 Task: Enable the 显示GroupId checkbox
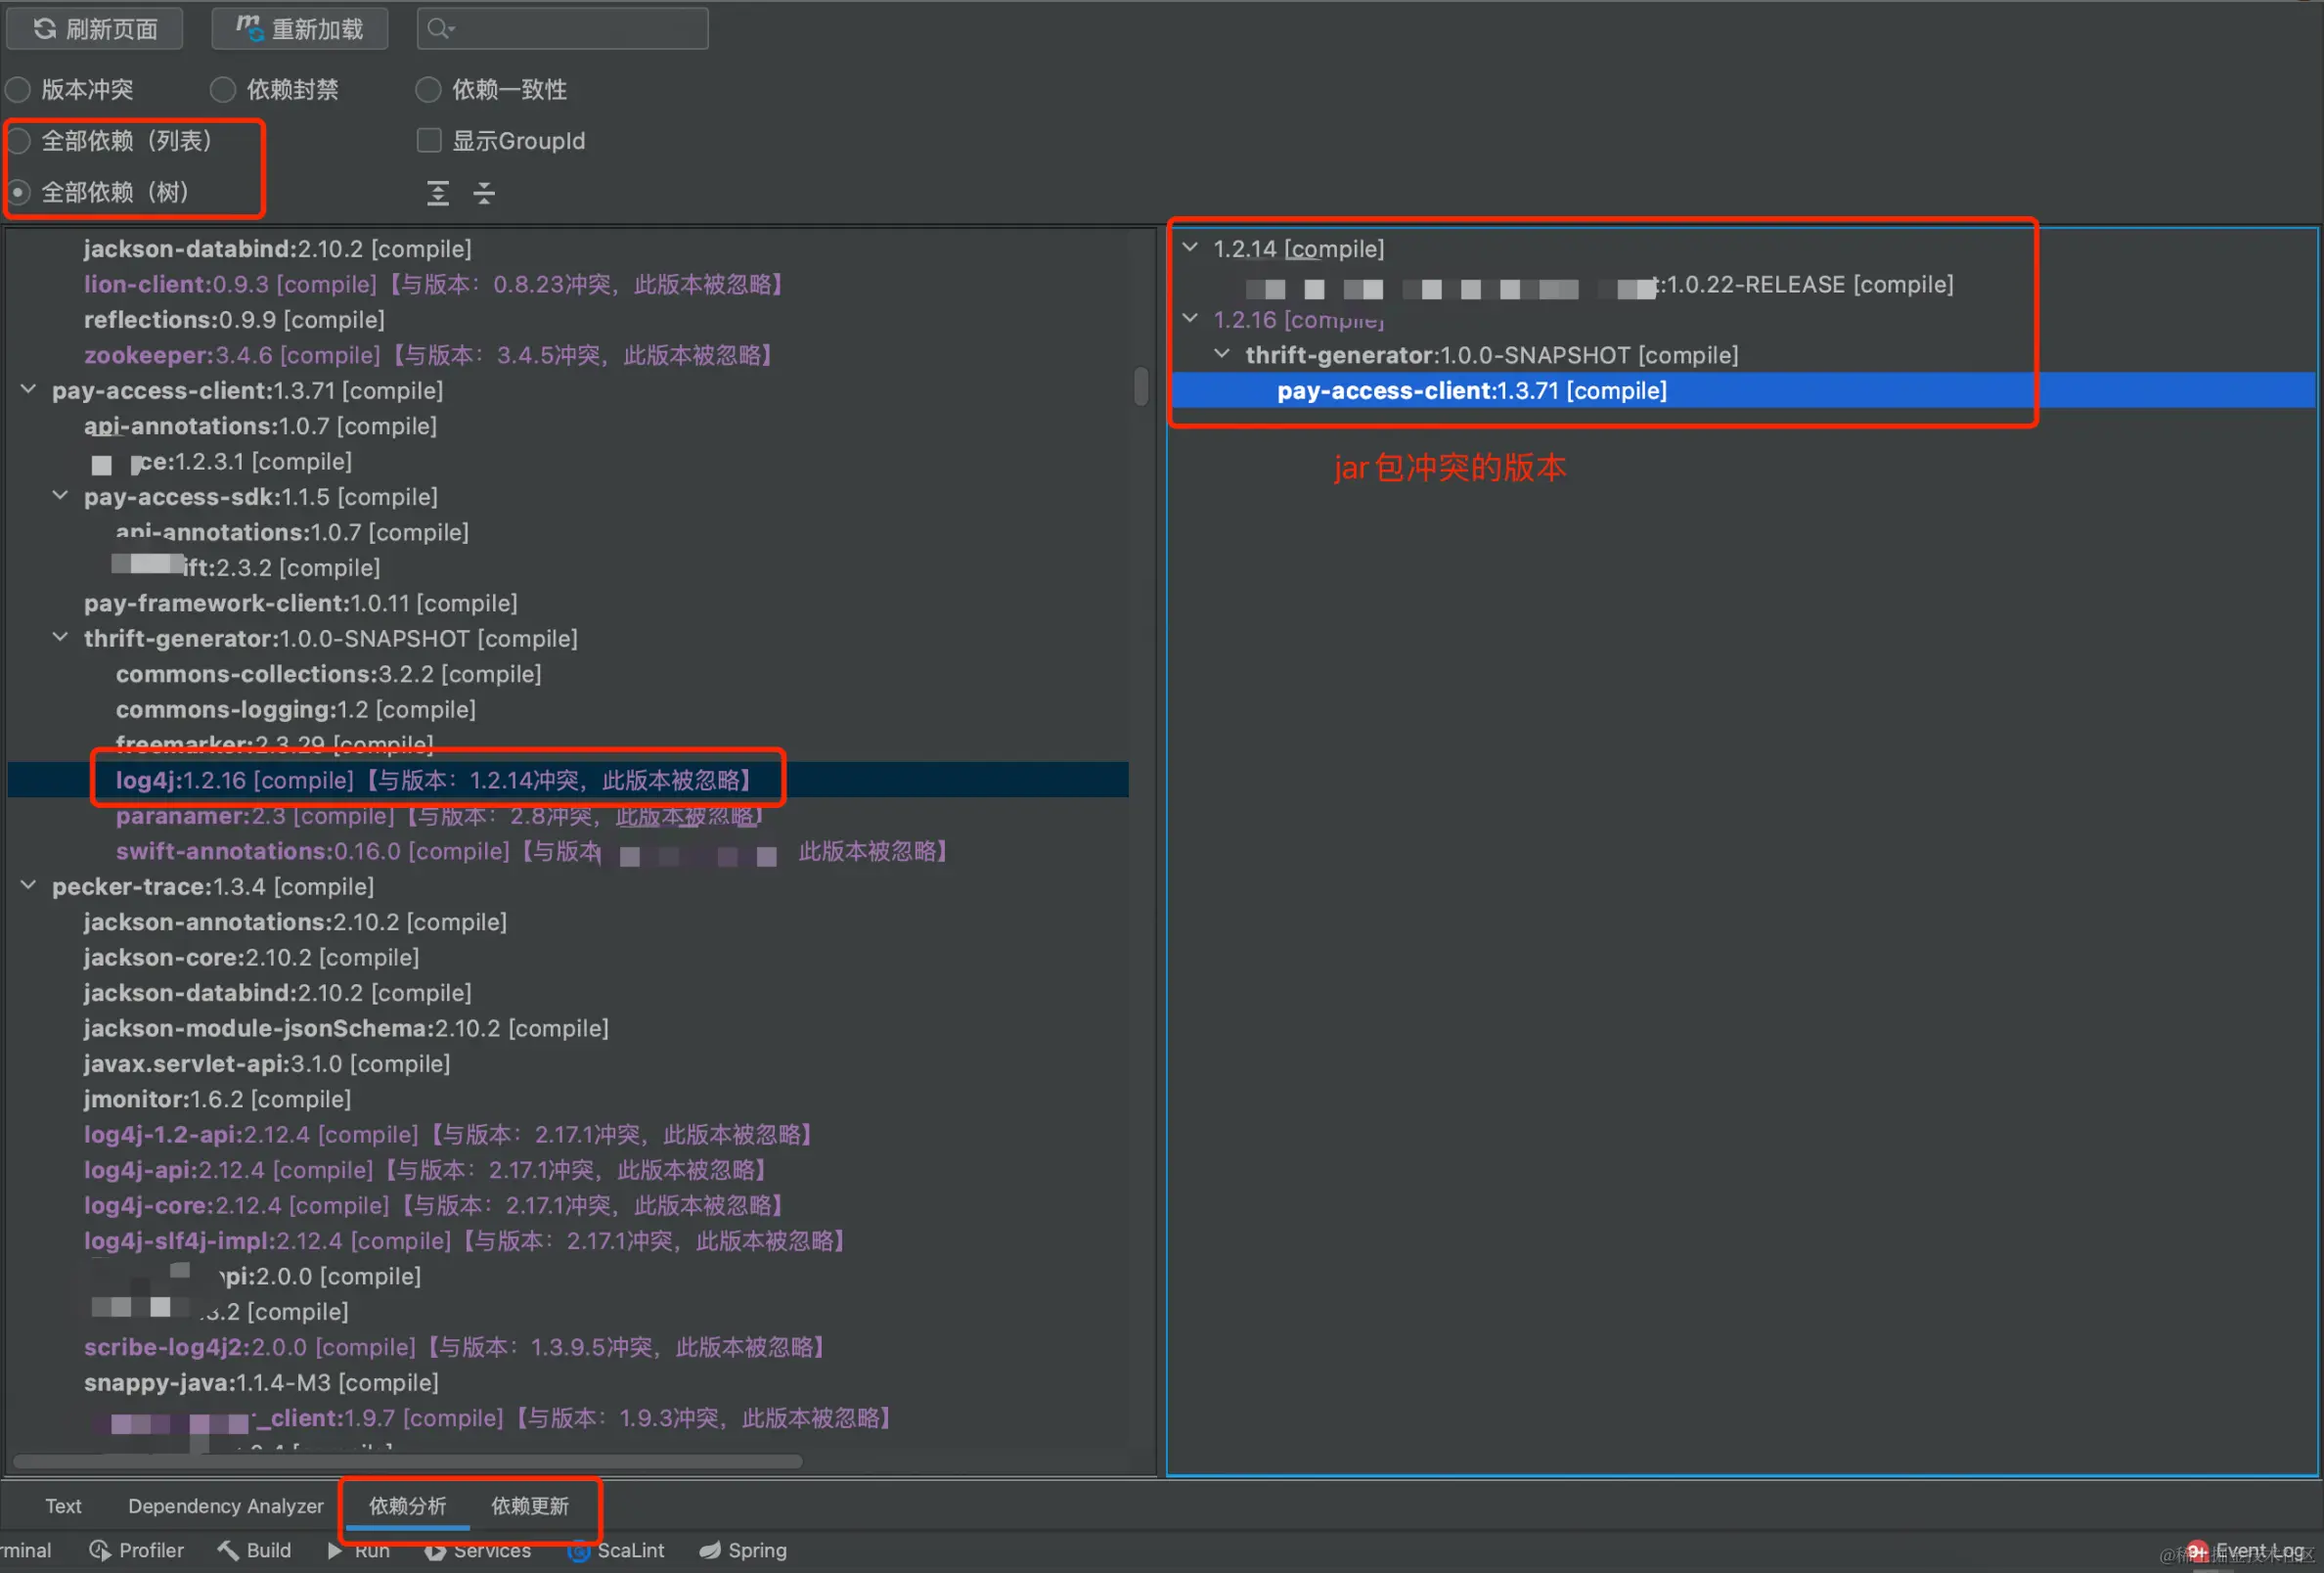point(429,141)
